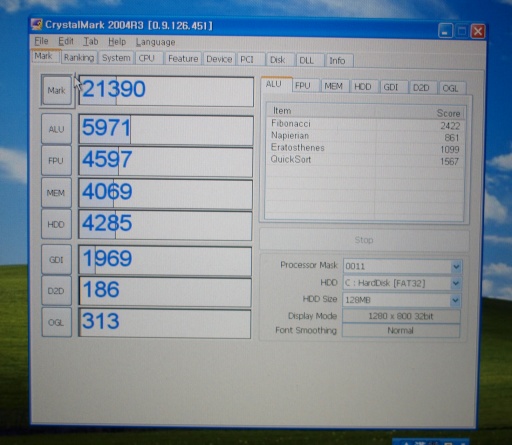The image size is (512, 445).
Task: Click the CrystalMark title bar icon
Action: click(37, 25)
